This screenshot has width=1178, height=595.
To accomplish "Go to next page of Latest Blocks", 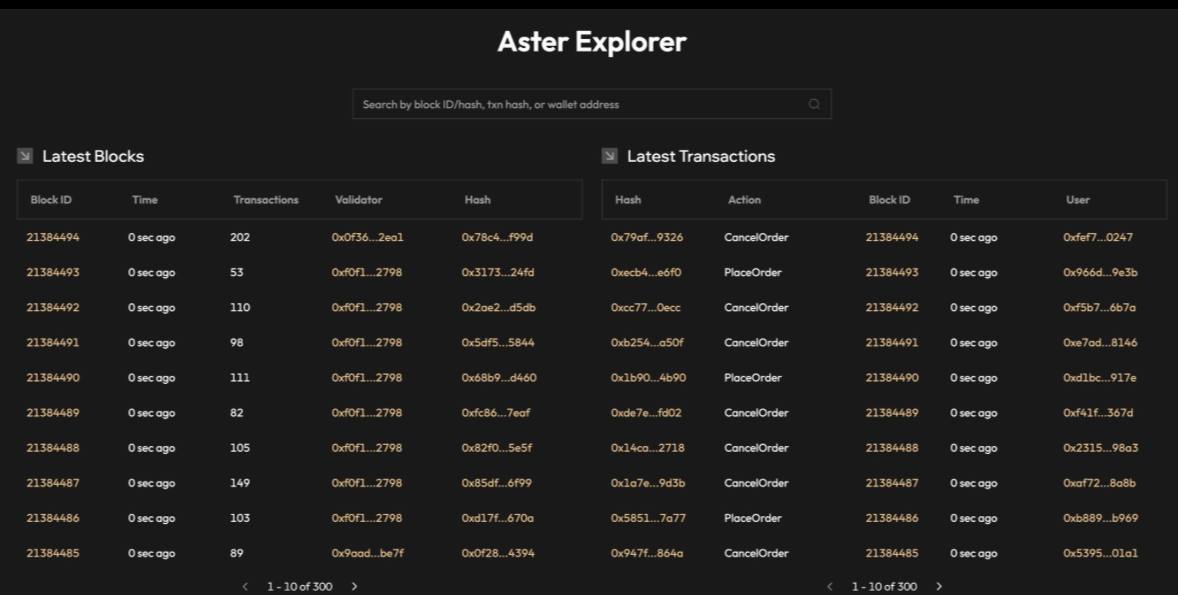I will 355,586.
